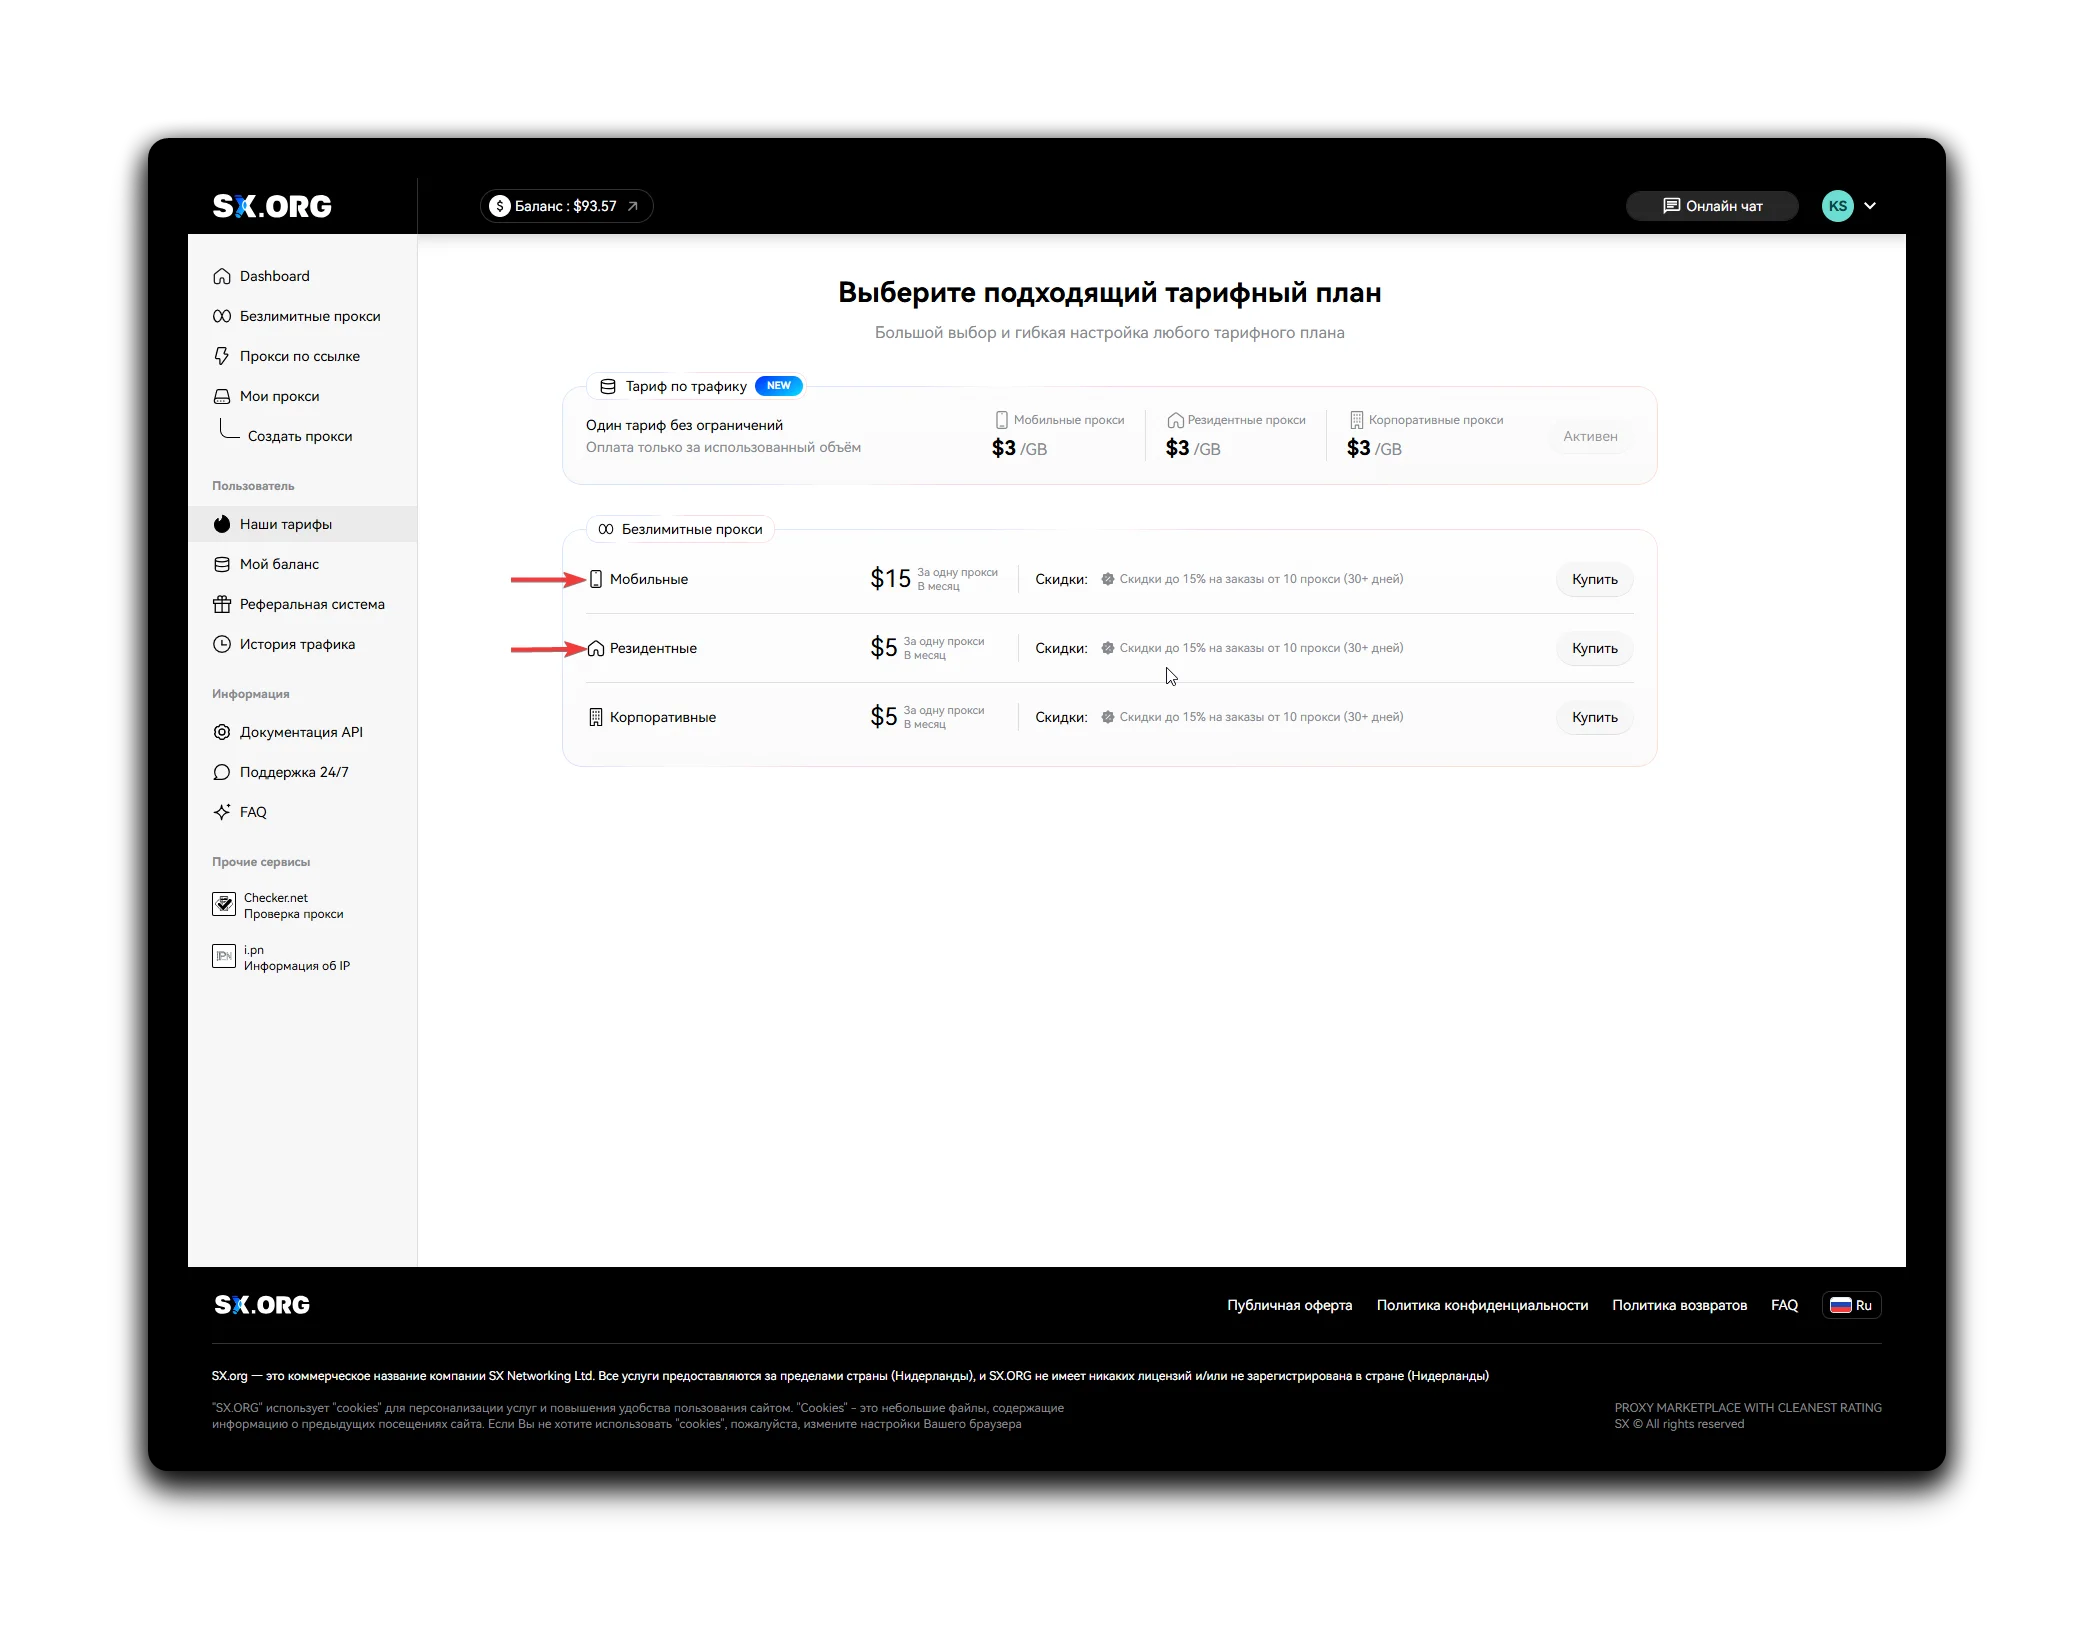Open the Ru language selector
The image size is (2094, 1629).
(x=1851, y=1305)
